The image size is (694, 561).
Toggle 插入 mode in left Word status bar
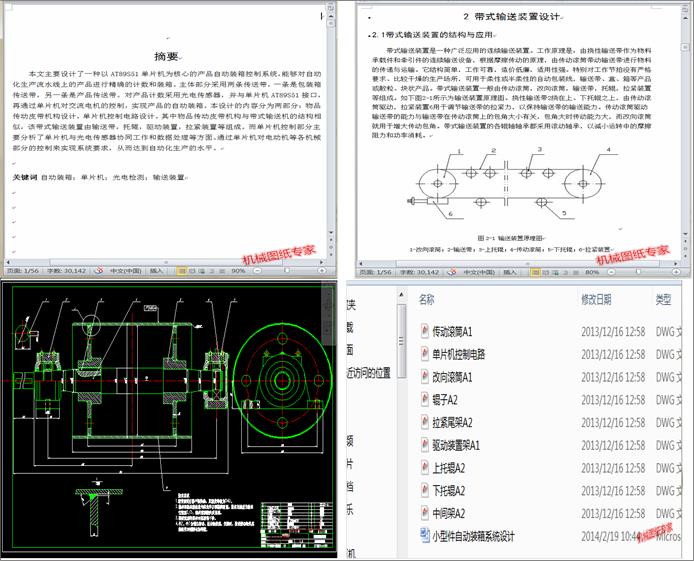156,271
